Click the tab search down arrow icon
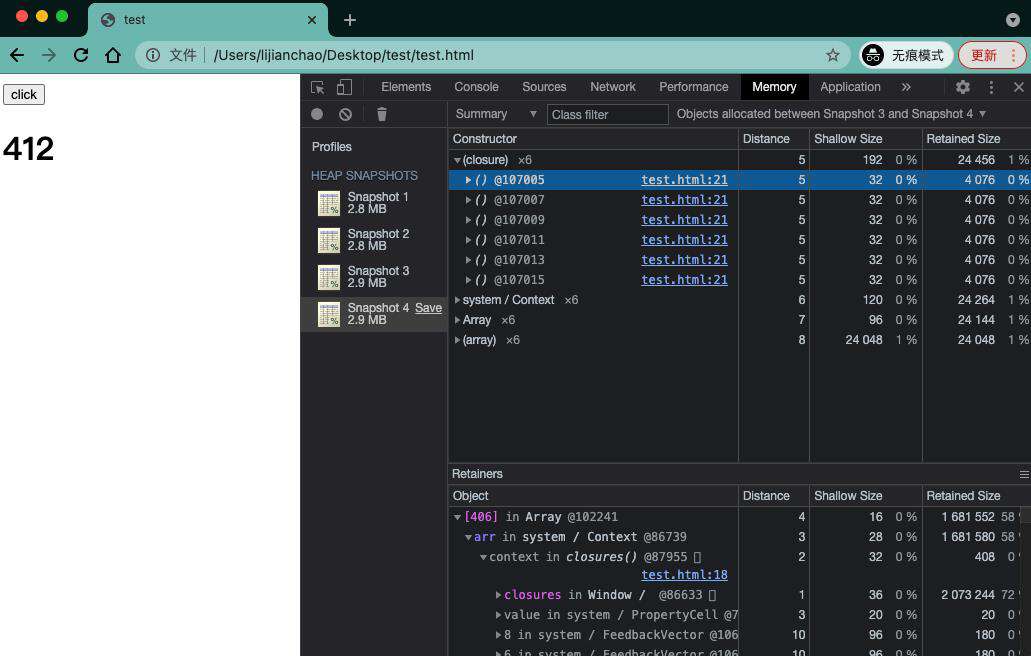 coord(1013,20)
